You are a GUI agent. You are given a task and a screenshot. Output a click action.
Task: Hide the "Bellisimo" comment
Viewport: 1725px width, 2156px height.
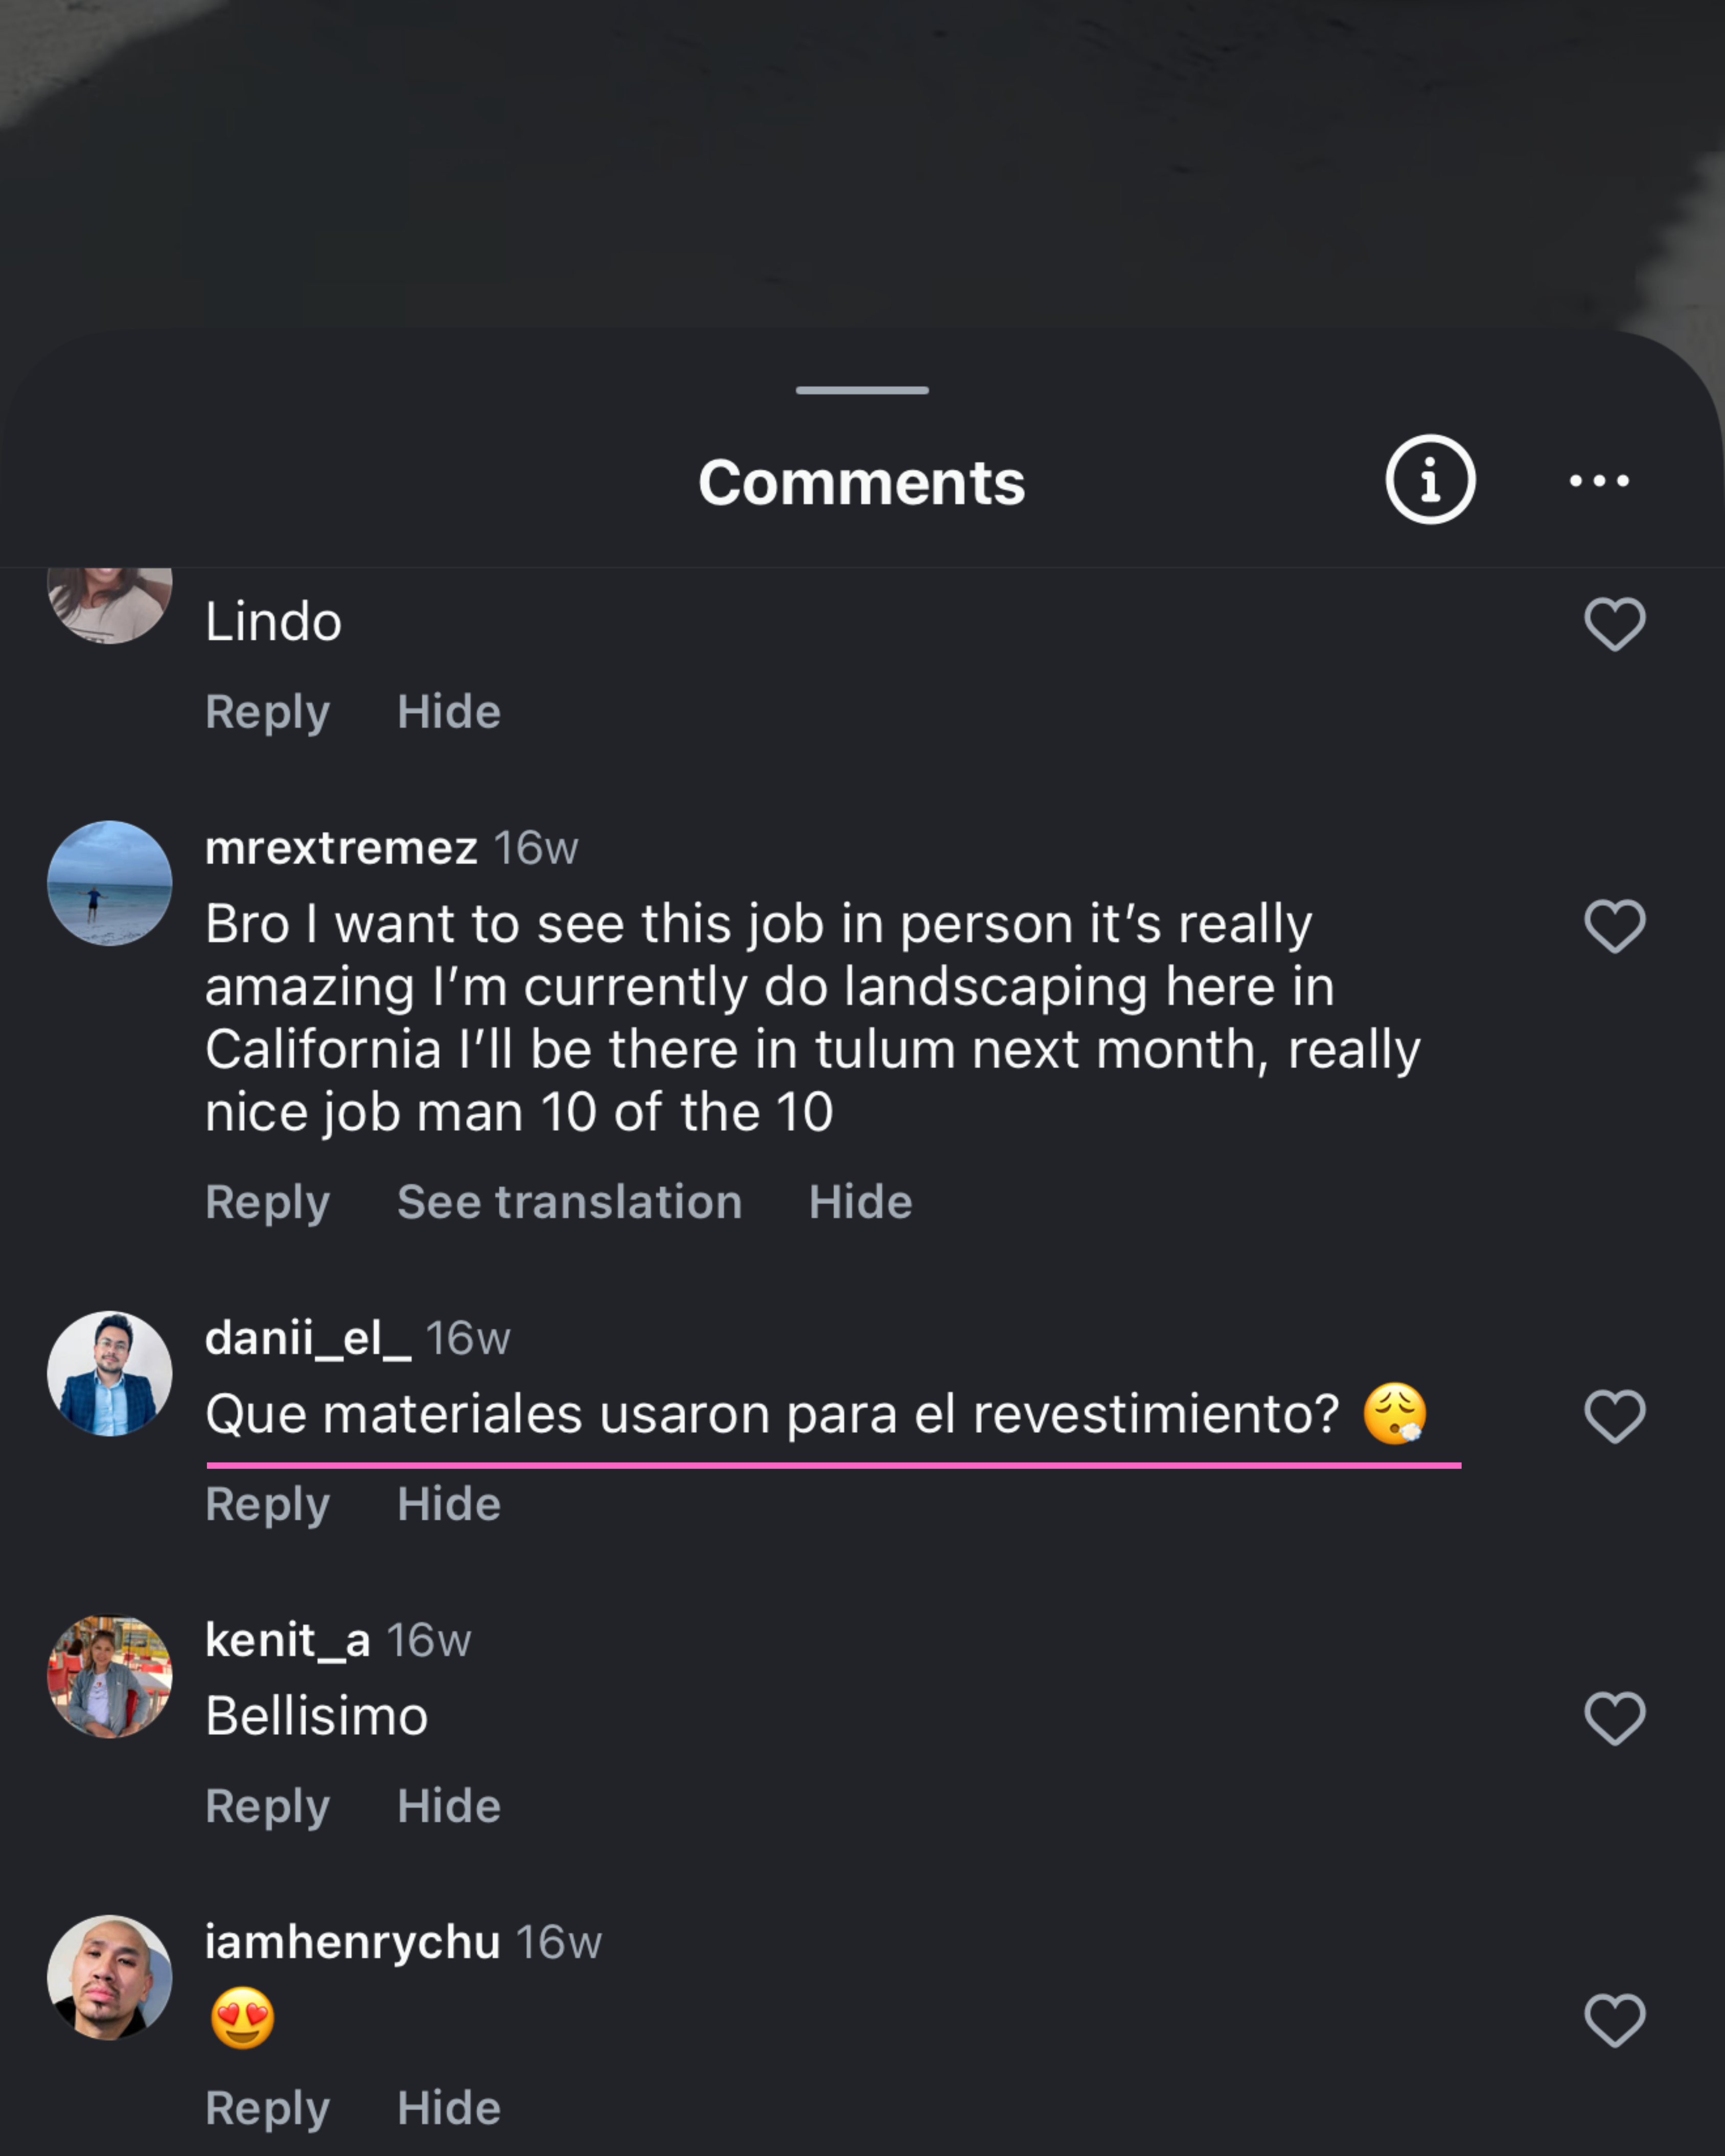click(449, 1806)
